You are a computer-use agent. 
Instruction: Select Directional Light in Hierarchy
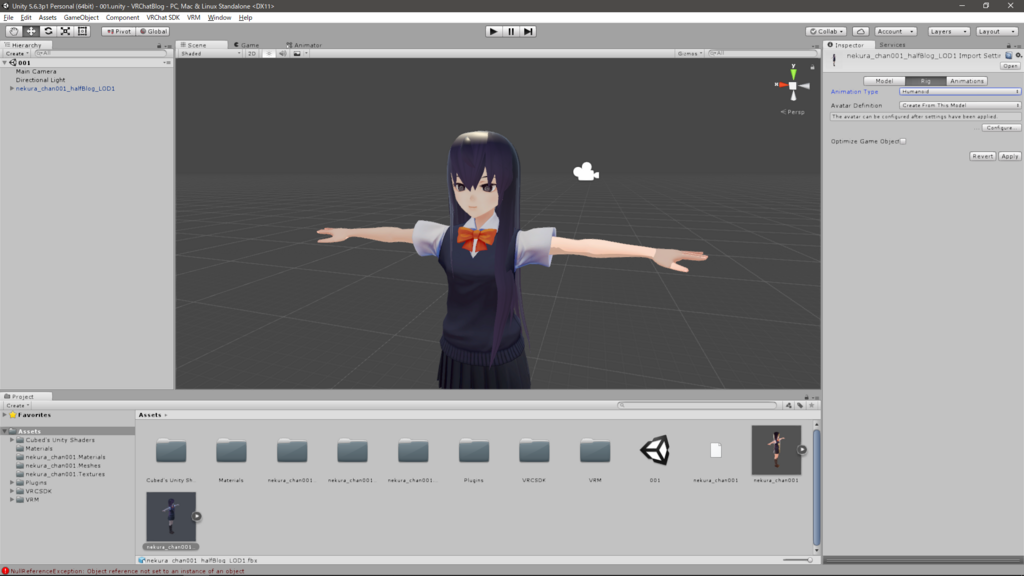tap(40, 80)
